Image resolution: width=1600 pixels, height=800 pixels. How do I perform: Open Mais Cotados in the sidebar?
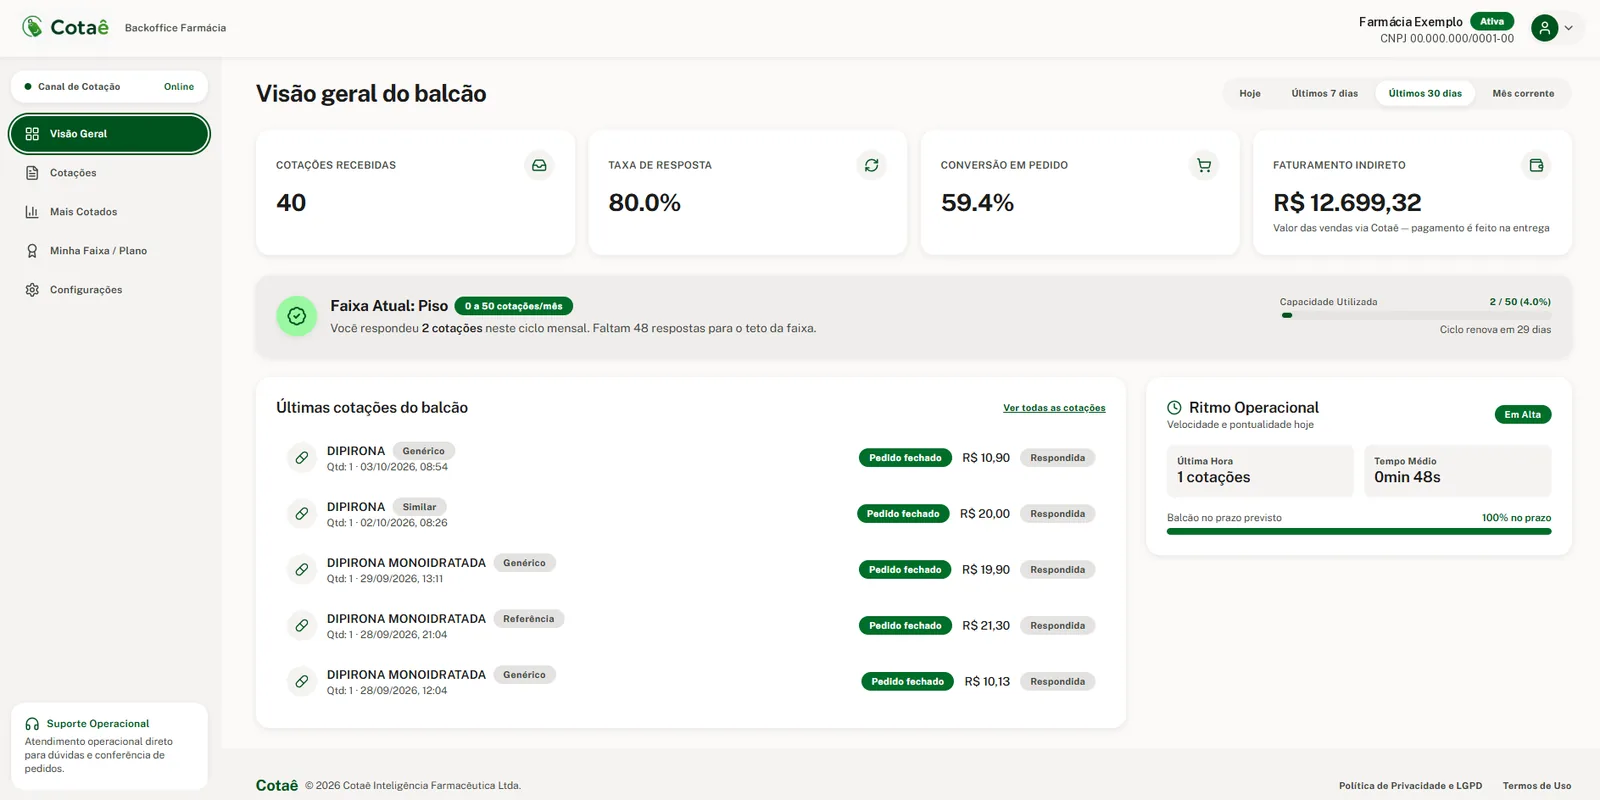[109, 212]
